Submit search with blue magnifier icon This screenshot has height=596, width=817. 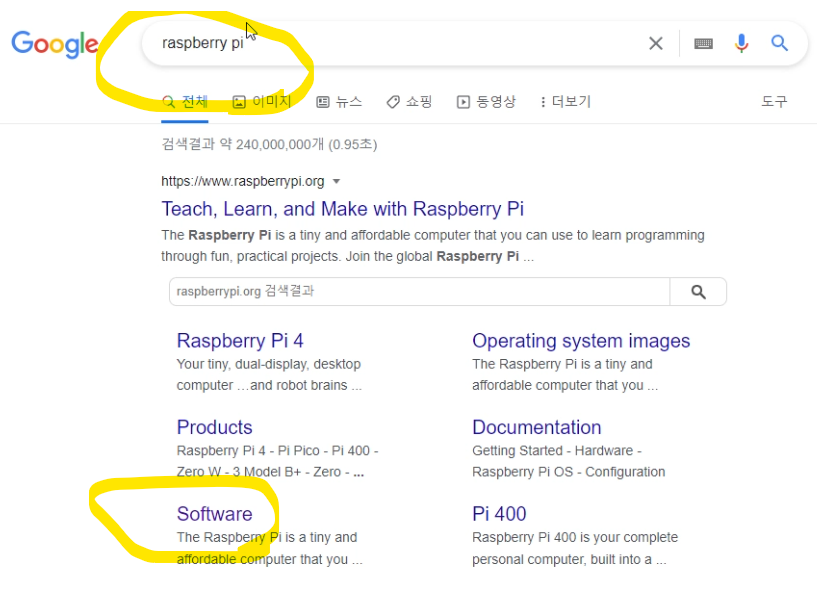pos(779,43)
